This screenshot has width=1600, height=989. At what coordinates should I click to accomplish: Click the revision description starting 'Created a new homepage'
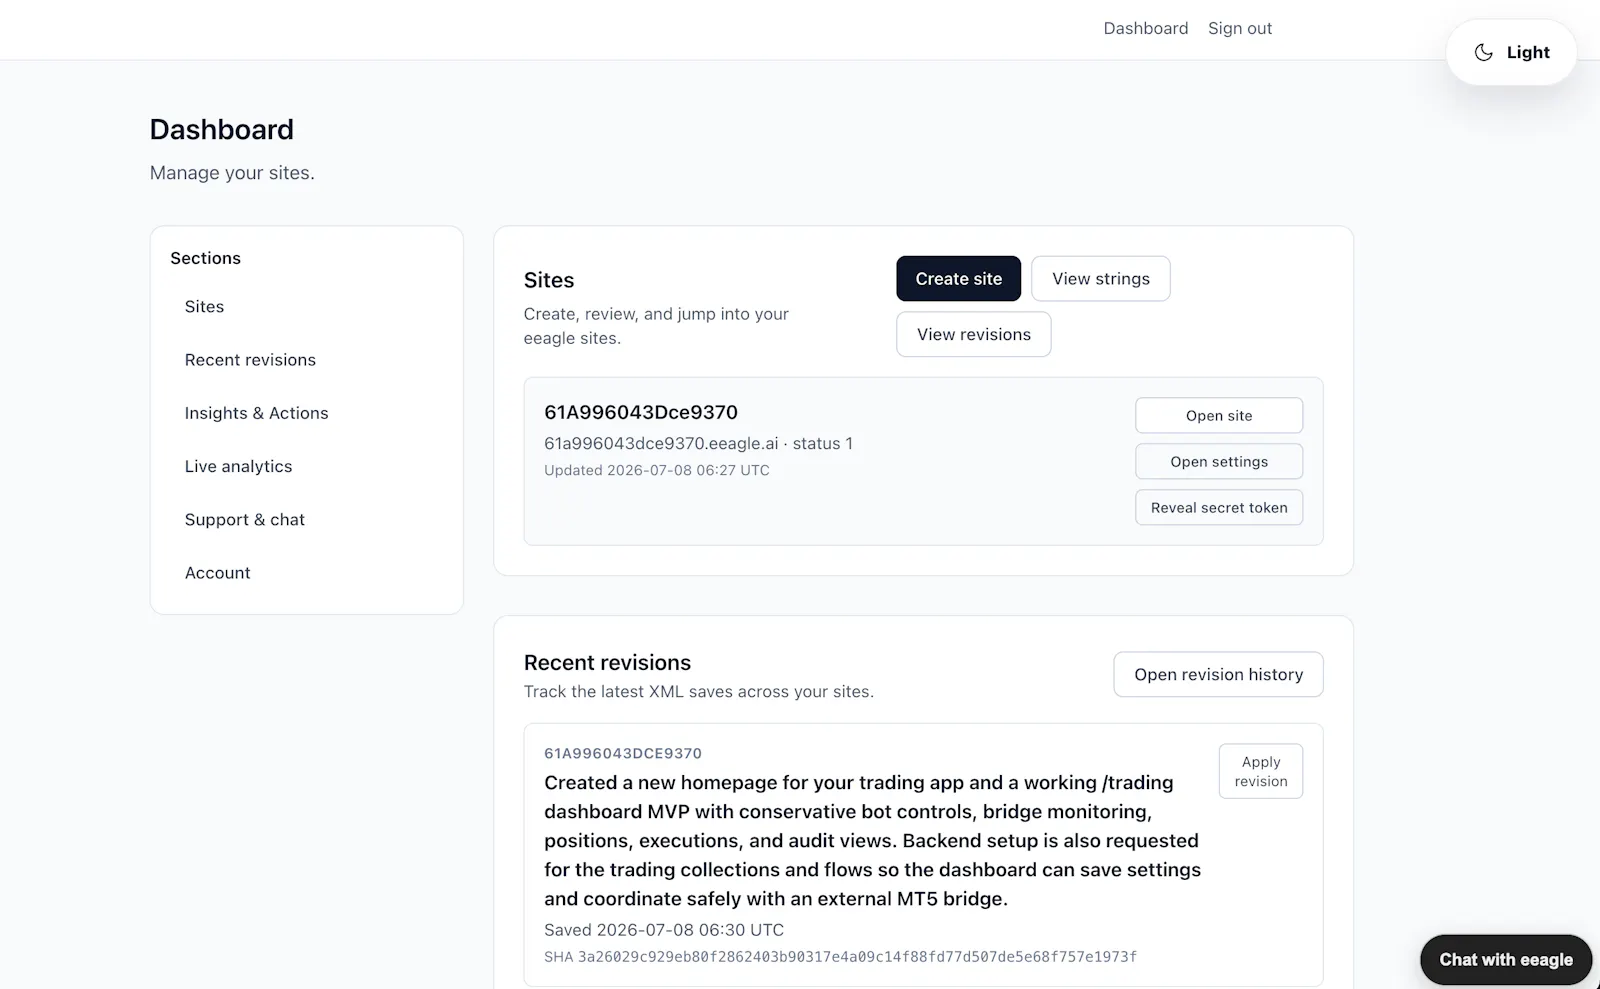872,841
